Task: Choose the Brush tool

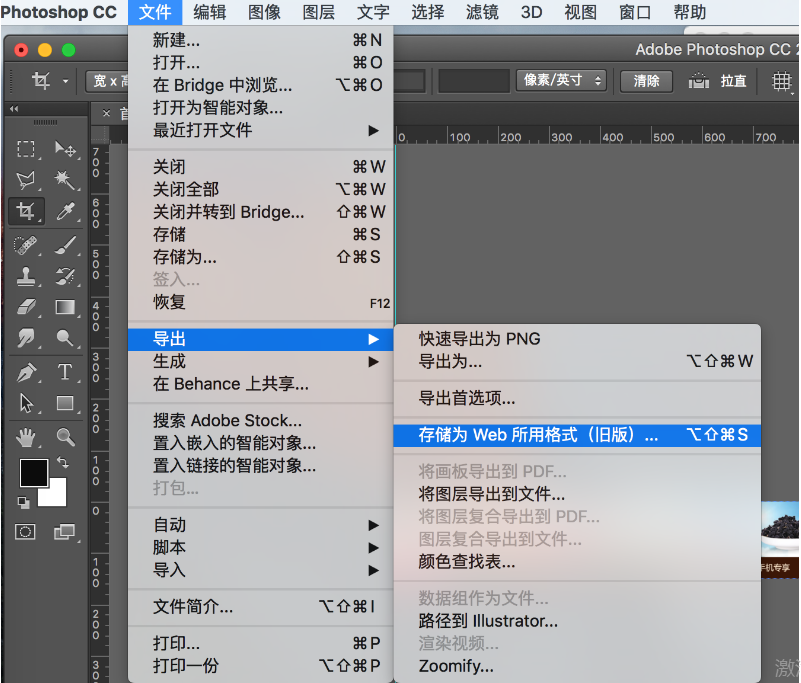Action: point(65,244)
